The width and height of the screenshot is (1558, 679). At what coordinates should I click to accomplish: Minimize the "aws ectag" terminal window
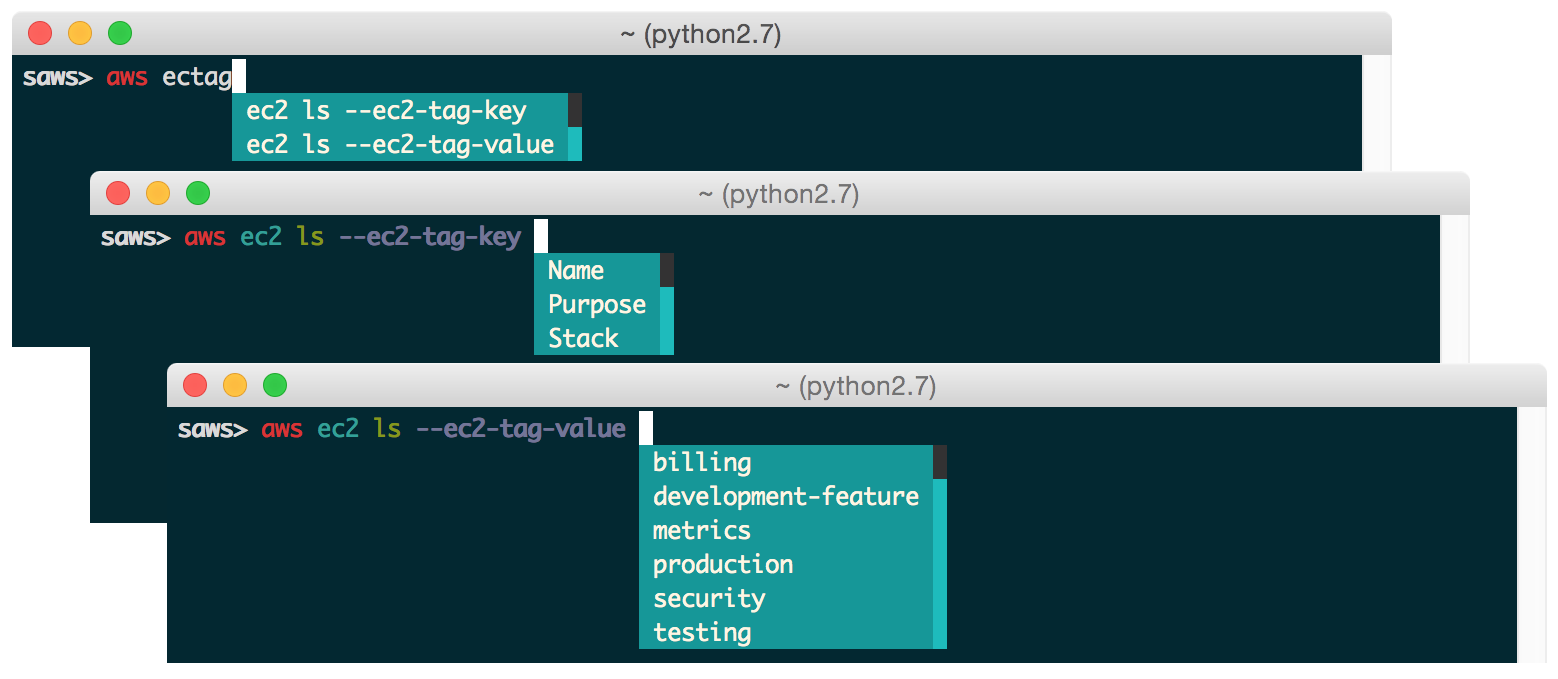pyautogui.click(x=80, y=34)
